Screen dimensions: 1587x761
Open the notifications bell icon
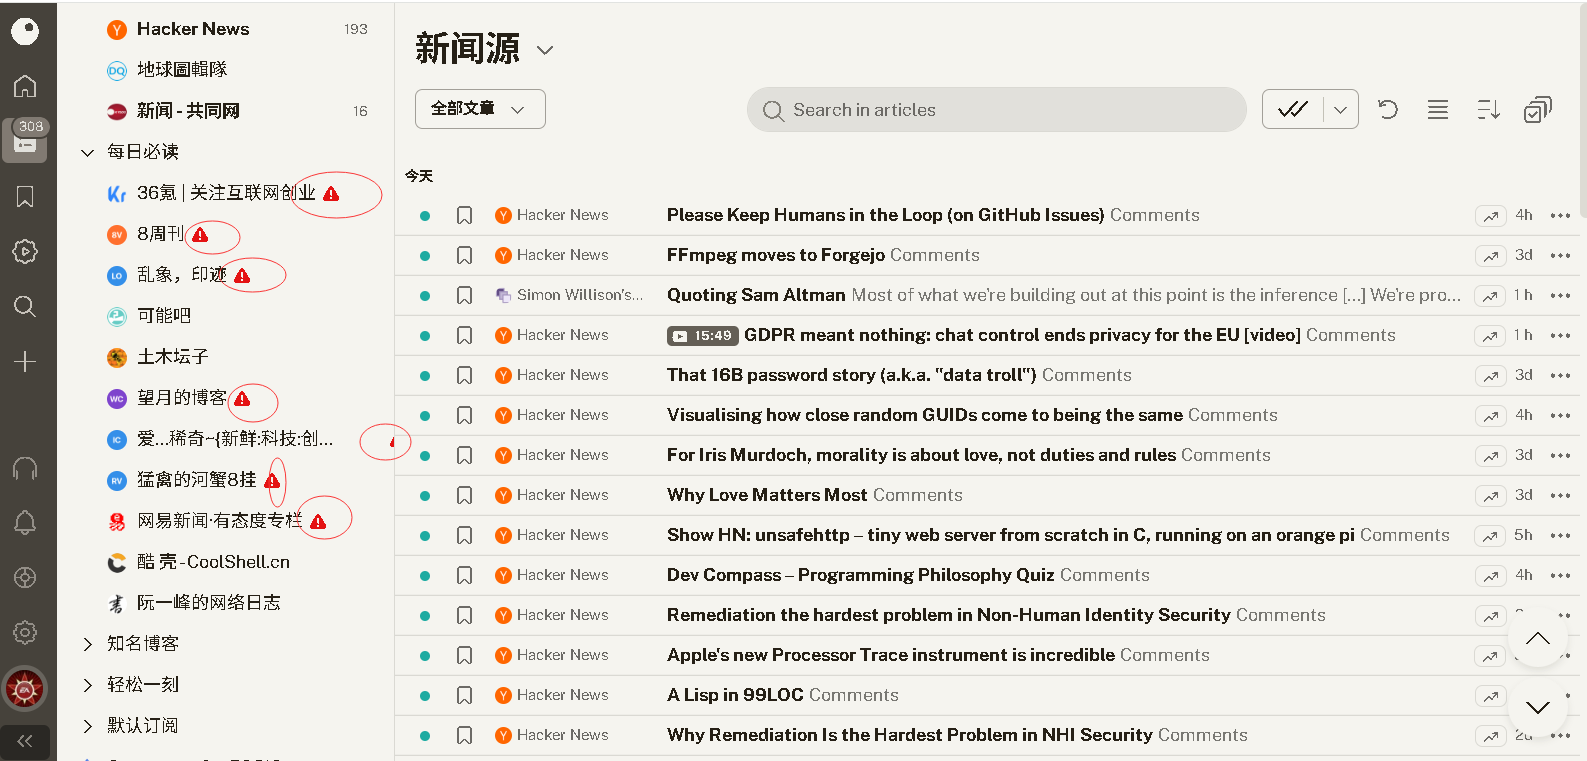point(25,522)
